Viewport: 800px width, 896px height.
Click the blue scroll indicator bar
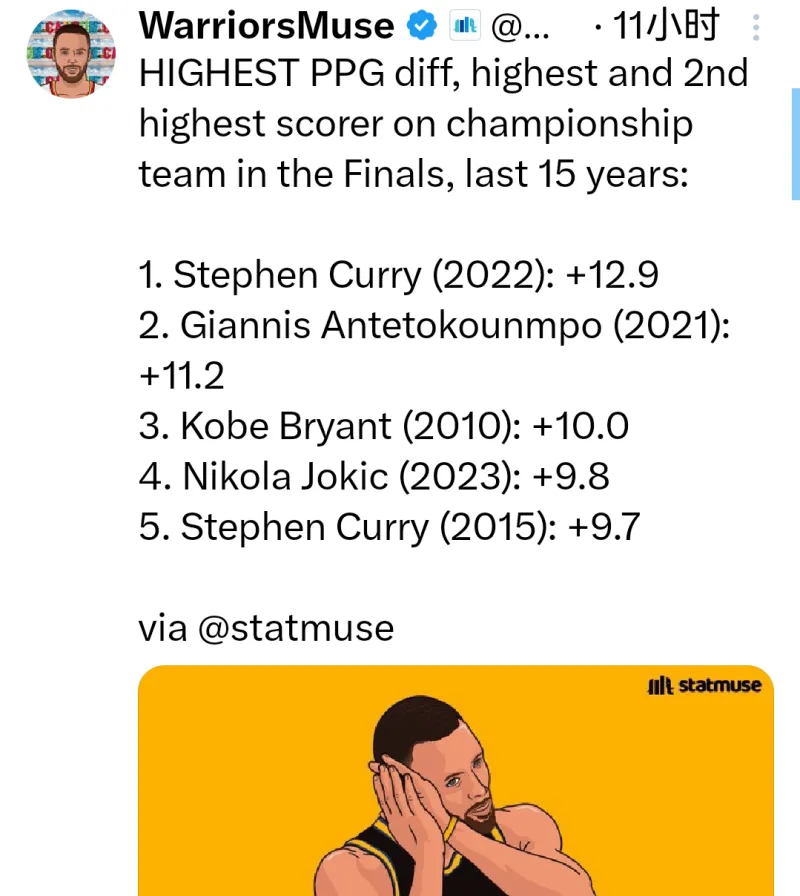coord(795,144)
